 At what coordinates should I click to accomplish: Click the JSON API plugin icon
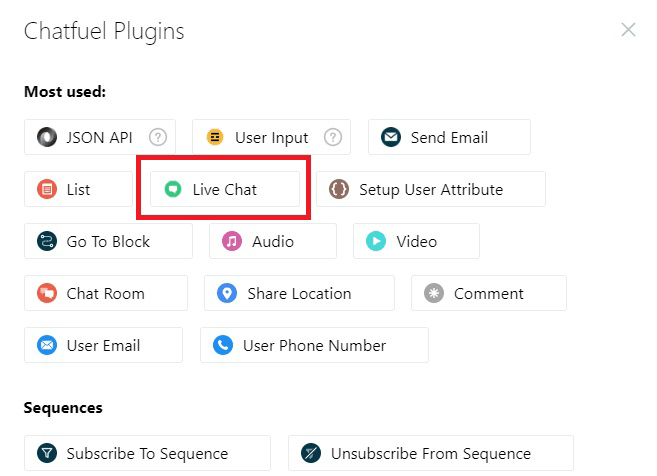pos(47,137)
